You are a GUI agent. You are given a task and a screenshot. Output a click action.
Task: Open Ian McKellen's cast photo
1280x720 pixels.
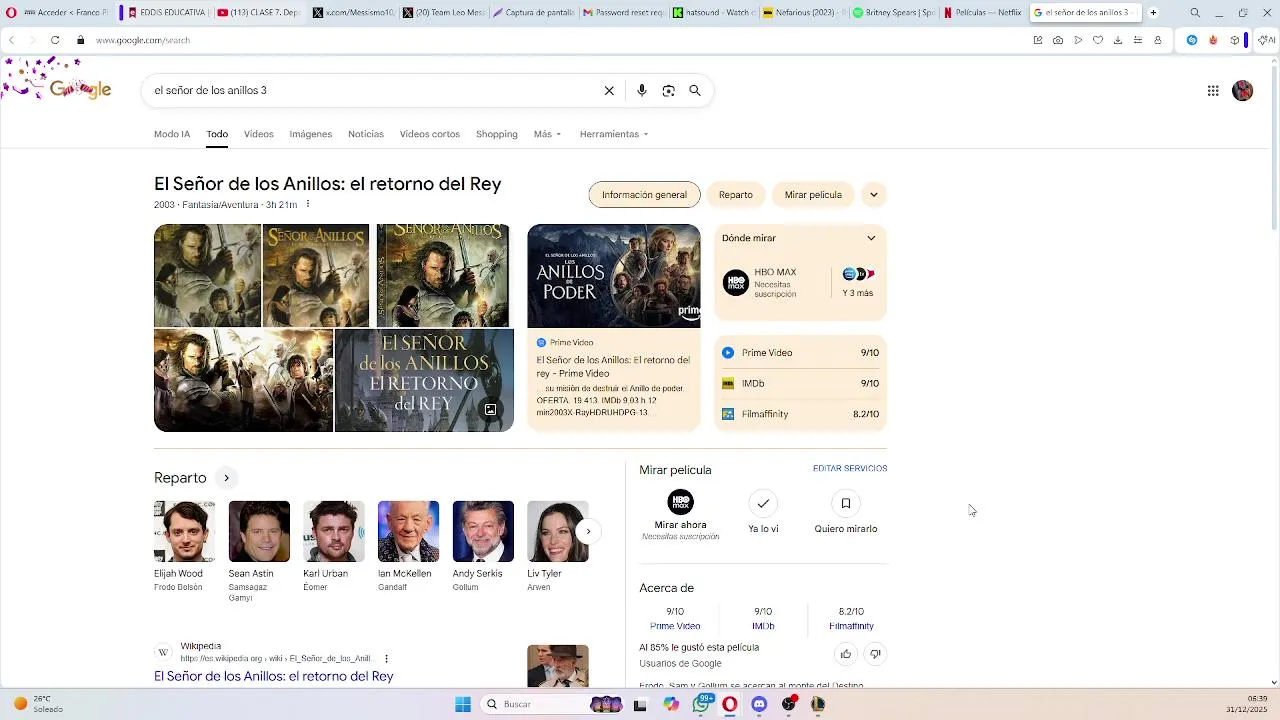pos(408,532)
